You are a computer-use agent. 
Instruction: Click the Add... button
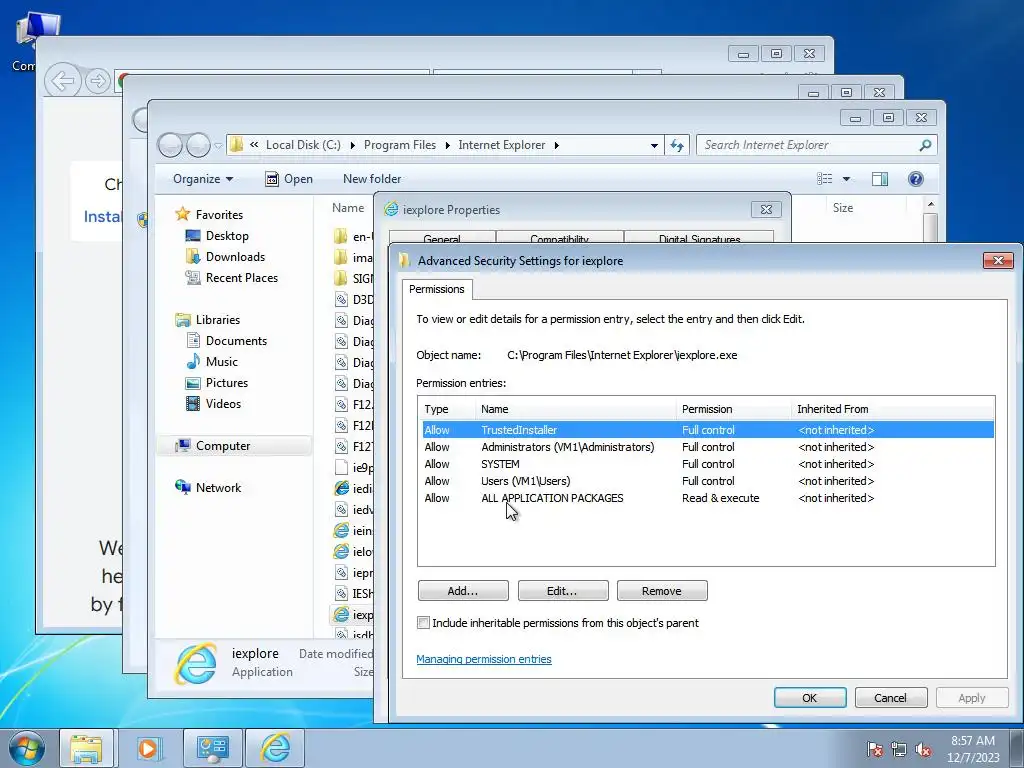coord(463,590)
